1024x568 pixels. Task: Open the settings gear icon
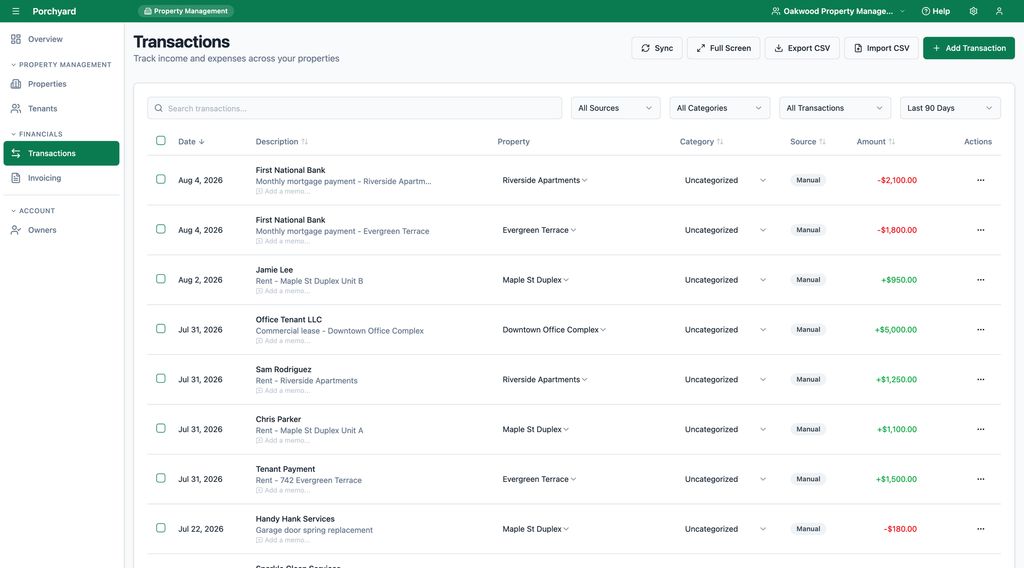(973, 11)
